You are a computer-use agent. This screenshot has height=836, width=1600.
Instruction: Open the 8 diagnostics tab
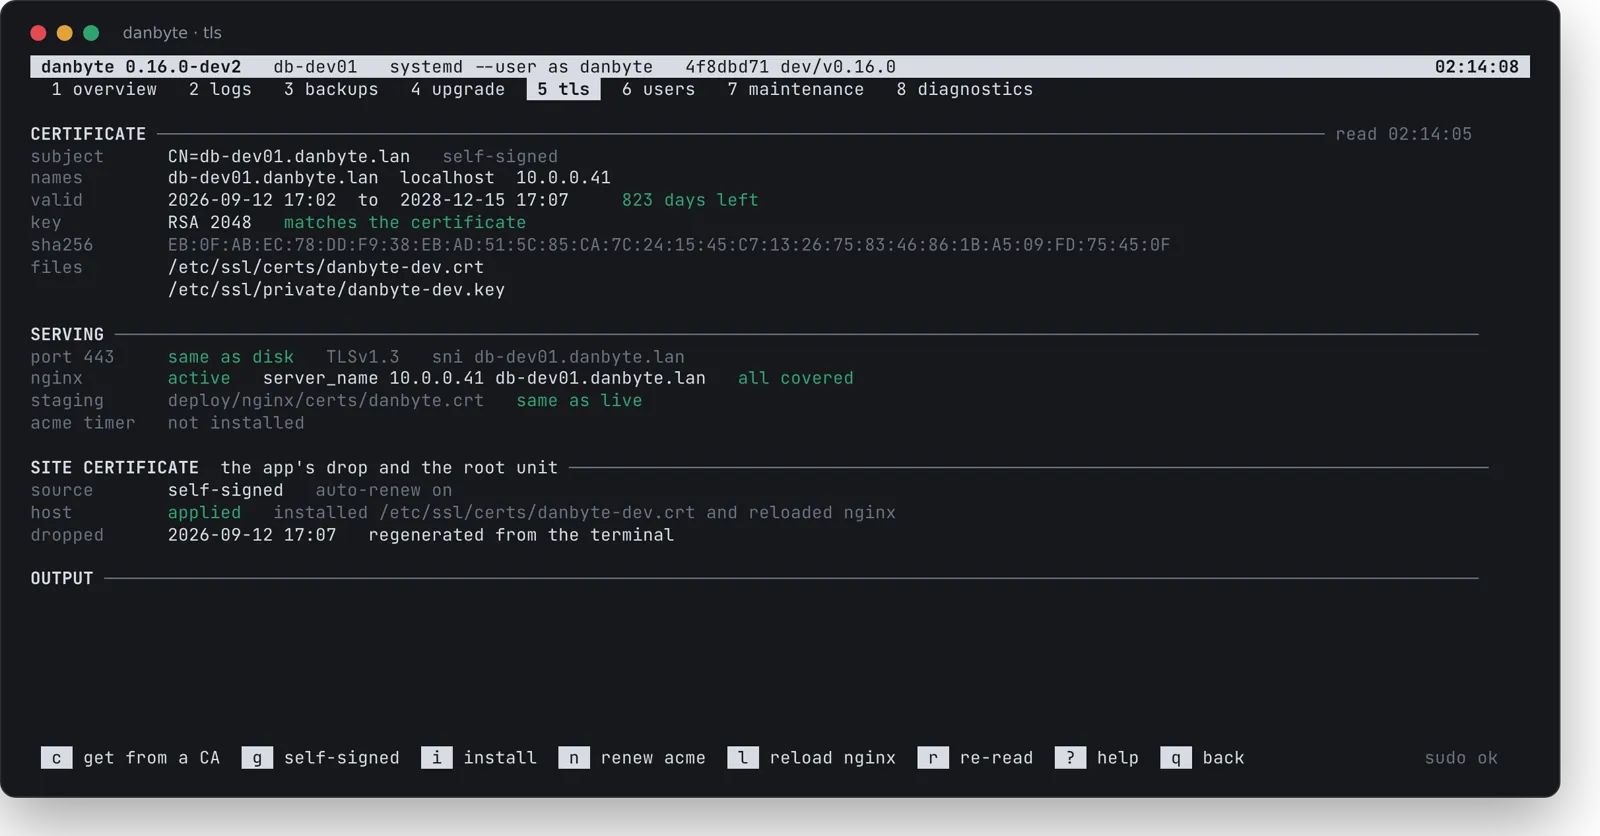[965, 89]
